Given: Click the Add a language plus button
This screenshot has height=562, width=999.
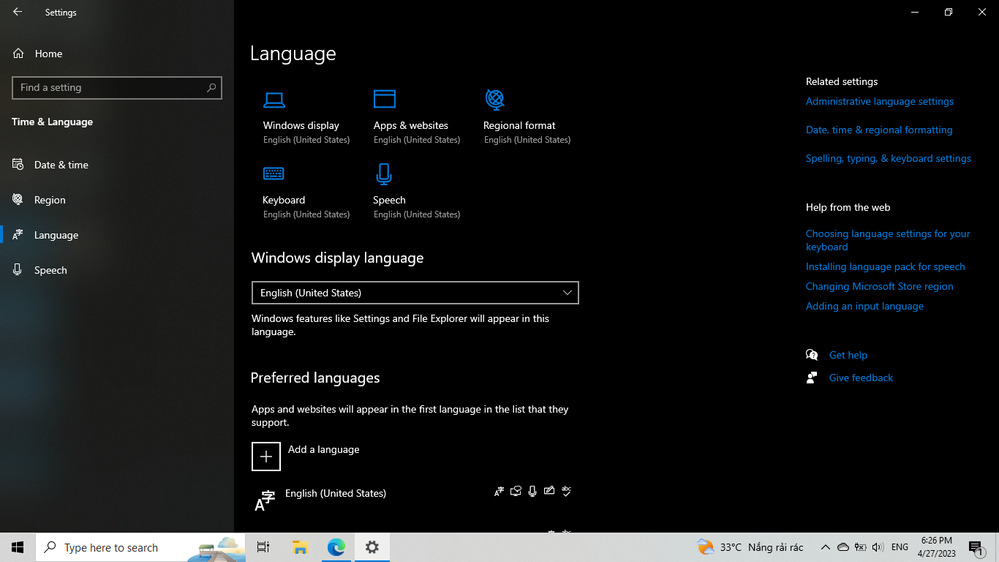Looking at the screenshot, I should click(x=266, y=456).
